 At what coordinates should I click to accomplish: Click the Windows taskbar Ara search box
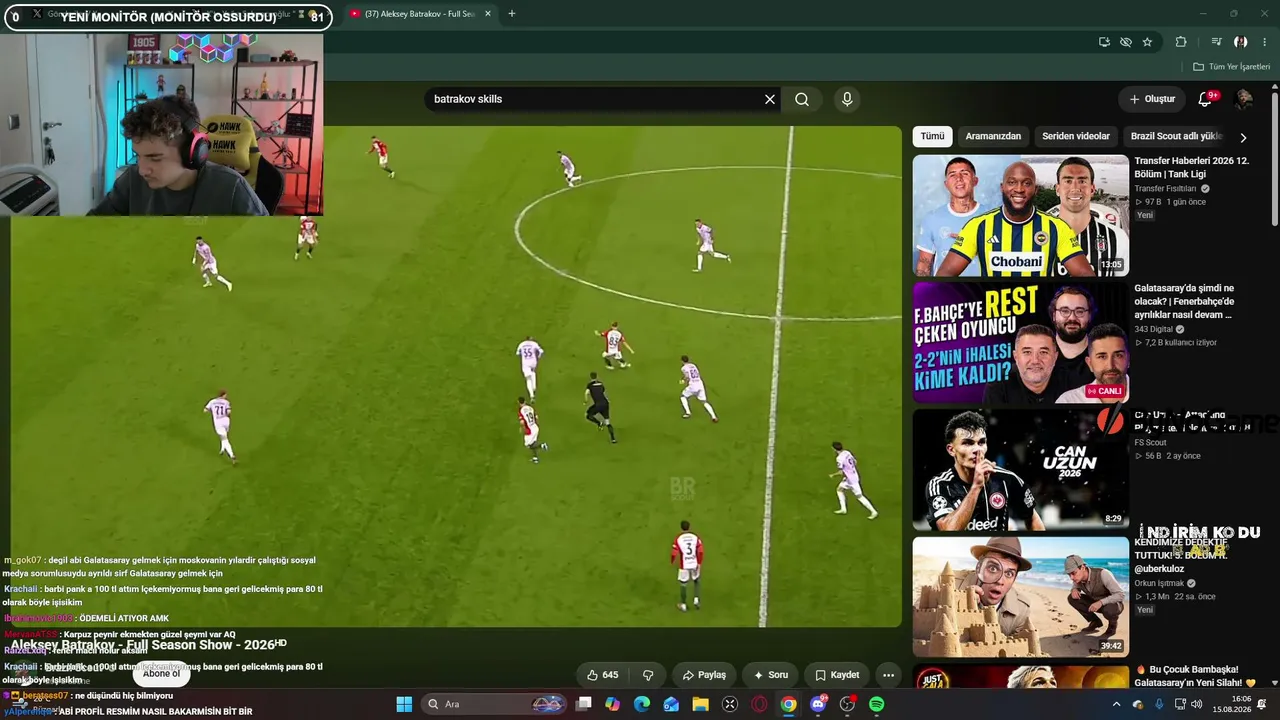point(494,704)
